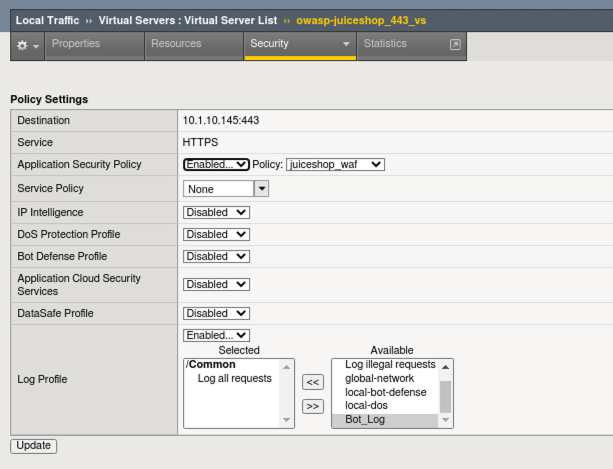613x469 pixels.
Task: Open the Statistics tab
Action: click(x=412, y=46)
